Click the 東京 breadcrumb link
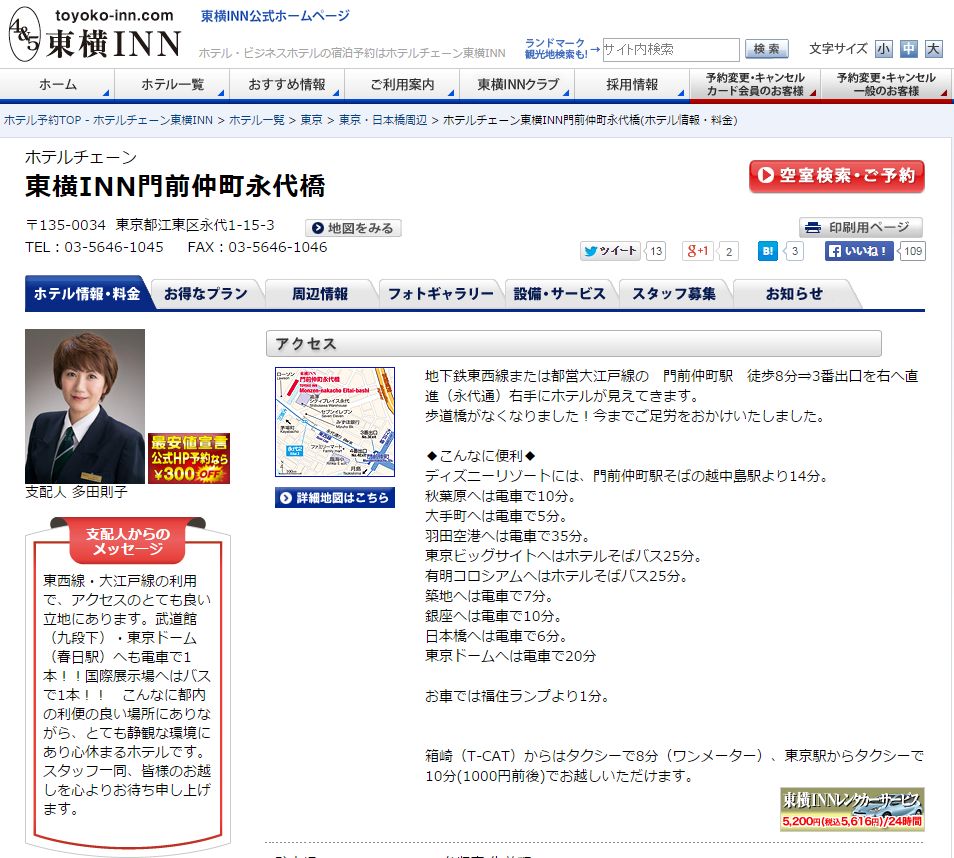 point(312,120)
